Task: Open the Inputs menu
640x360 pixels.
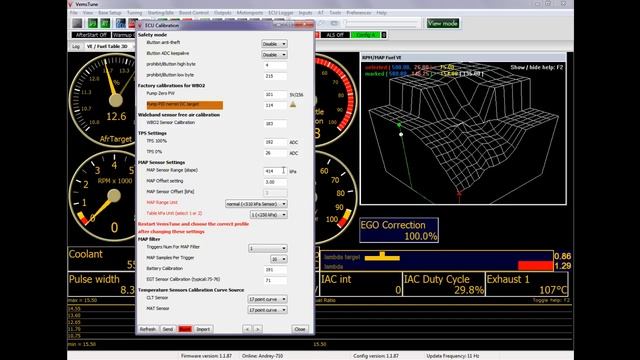Action: click(x=305, y=13)
